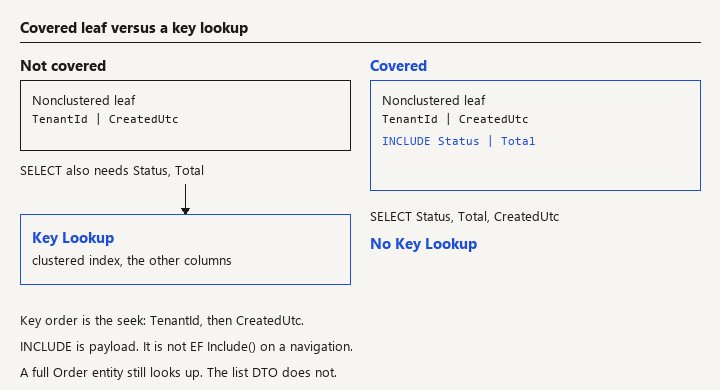Click 'SELECT Status, Total, CreatedUtc' text

[x=464, y=217]
